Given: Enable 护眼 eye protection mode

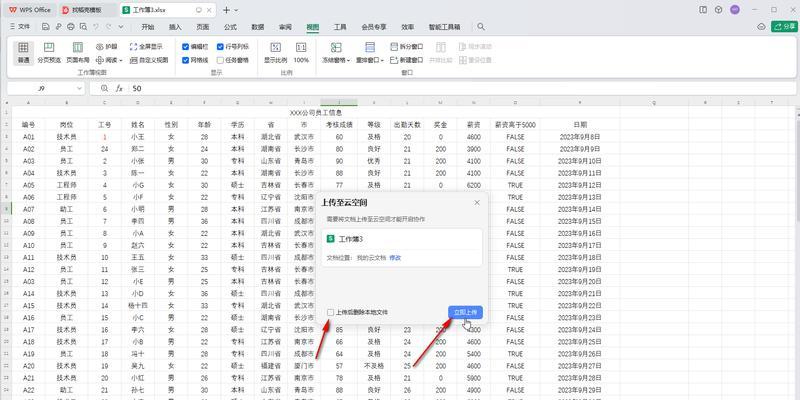Looking at the screenshot, I should coord(106,46).
